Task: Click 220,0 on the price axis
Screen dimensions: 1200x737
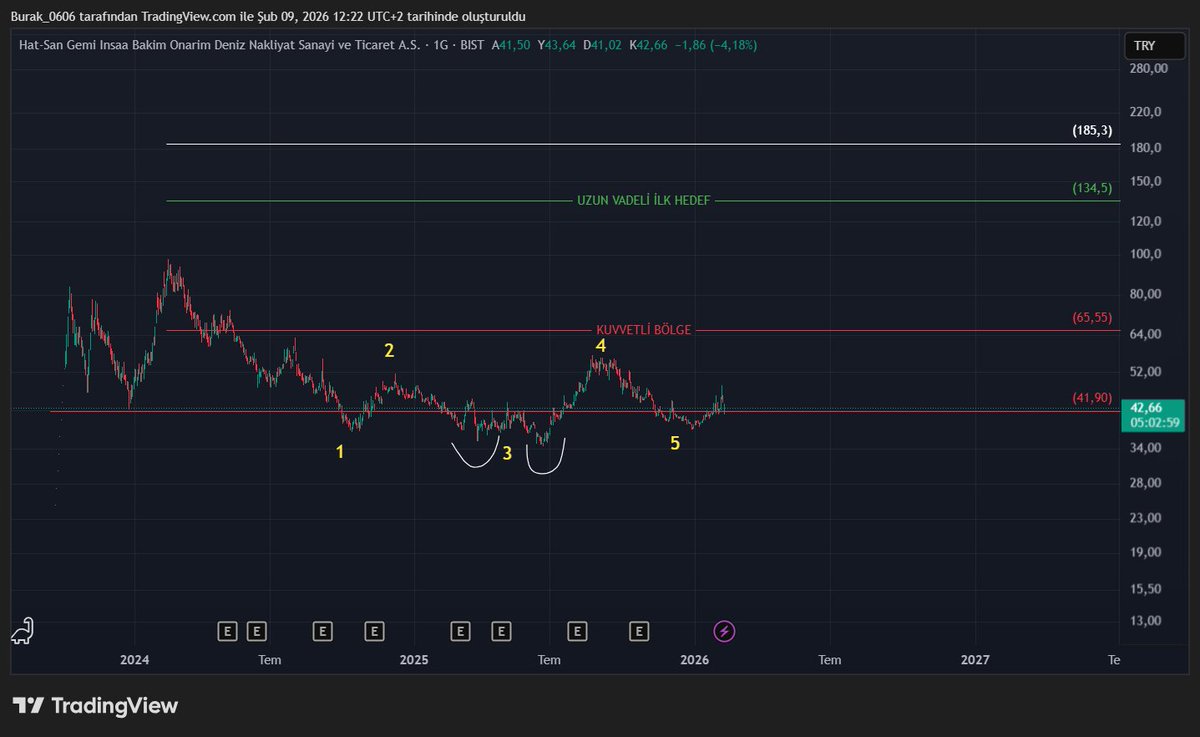Action: (1146, 112)
